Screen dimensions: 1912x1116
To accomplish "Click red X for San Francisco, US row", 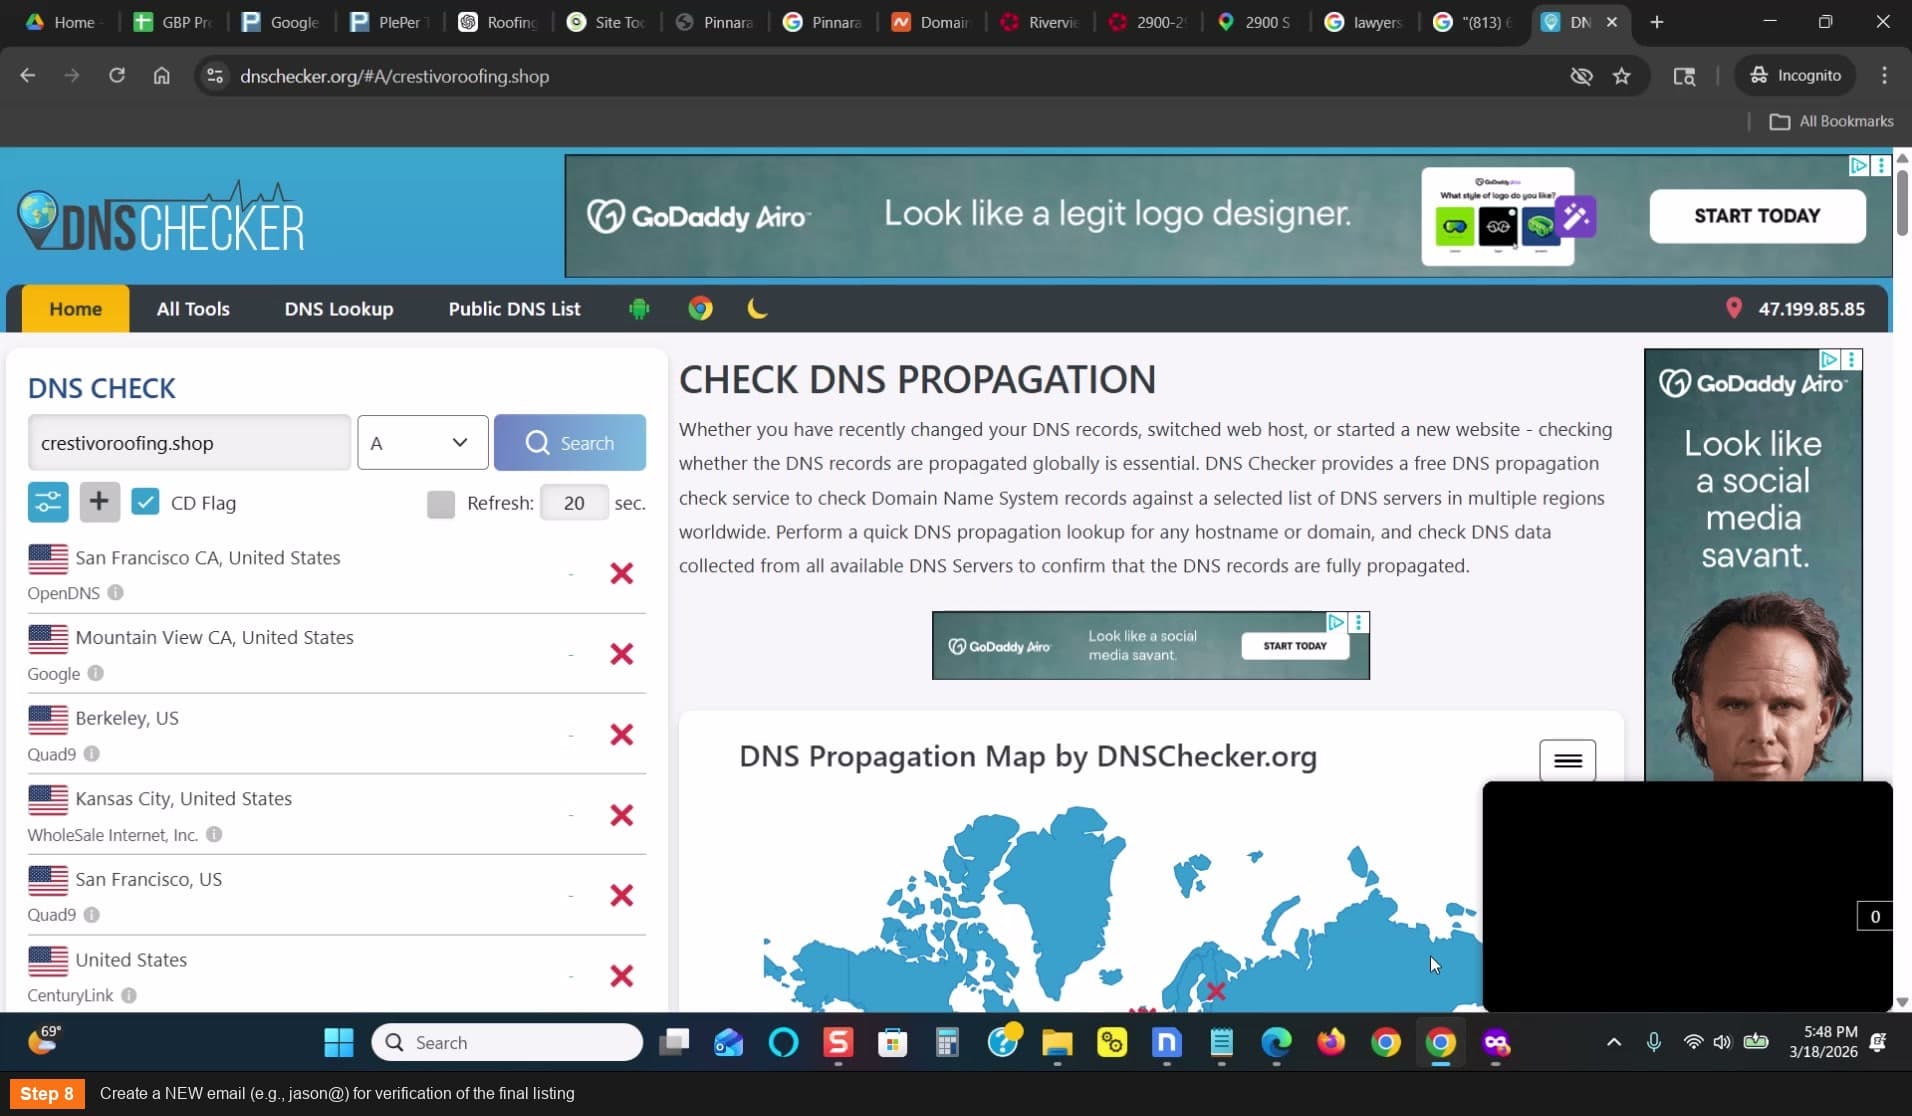I will (x=622, y=895).
